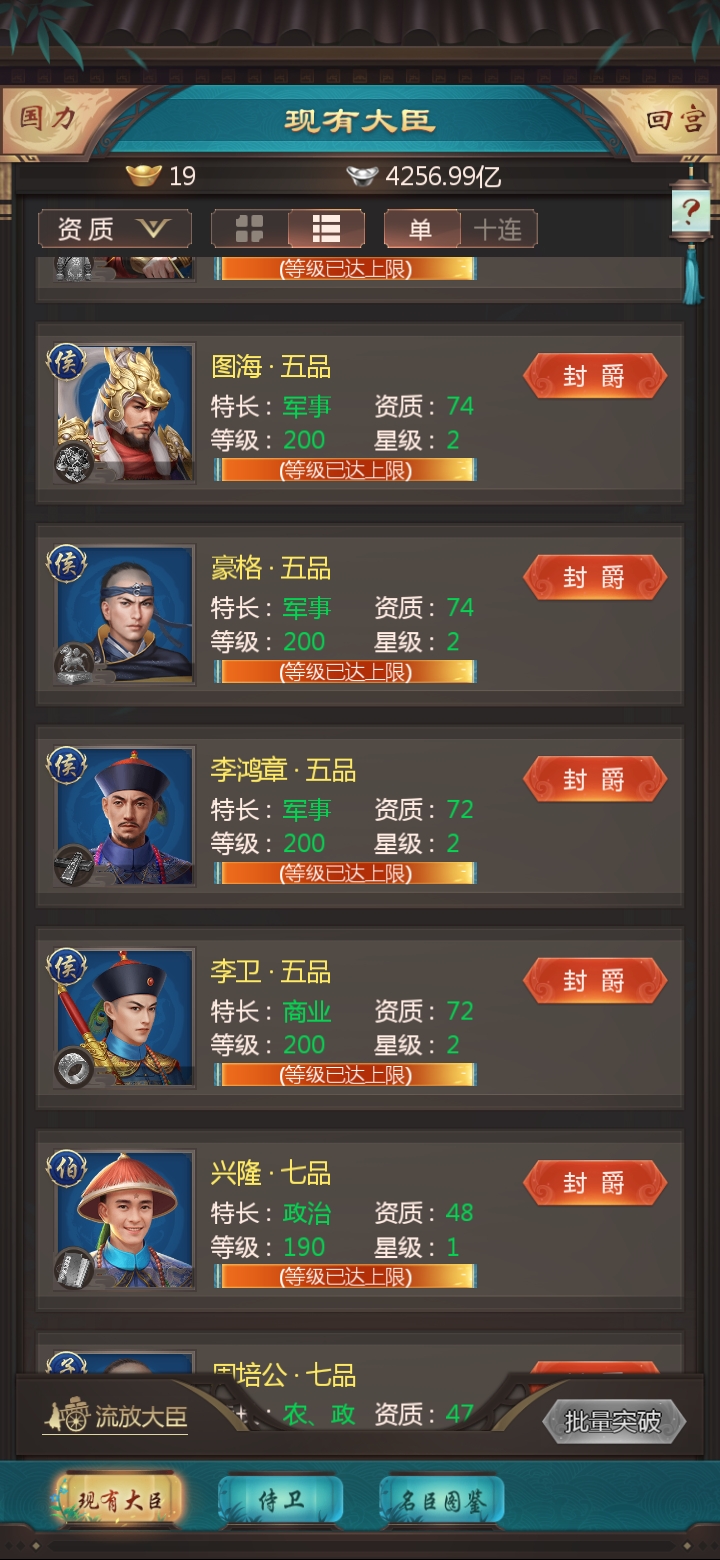Toggle to 单 single mode
This screenshot has height=1560, width=720.
pyautogui.click(x=422, y=229)
